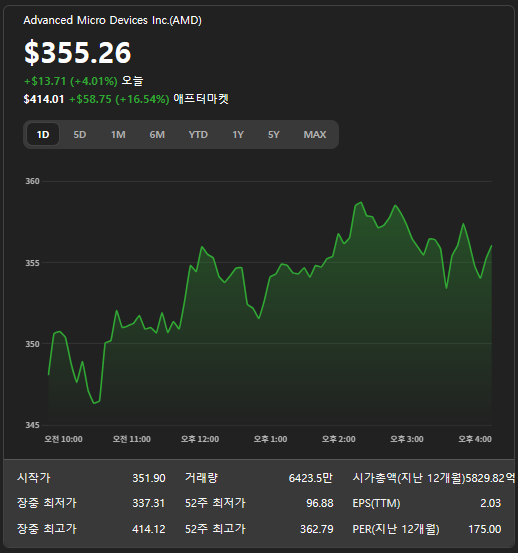Click the 시가총액(지난 12개월) label
The width and height of the screenshot is (518, 553).
pyautogui.click(x=409, y=478)
